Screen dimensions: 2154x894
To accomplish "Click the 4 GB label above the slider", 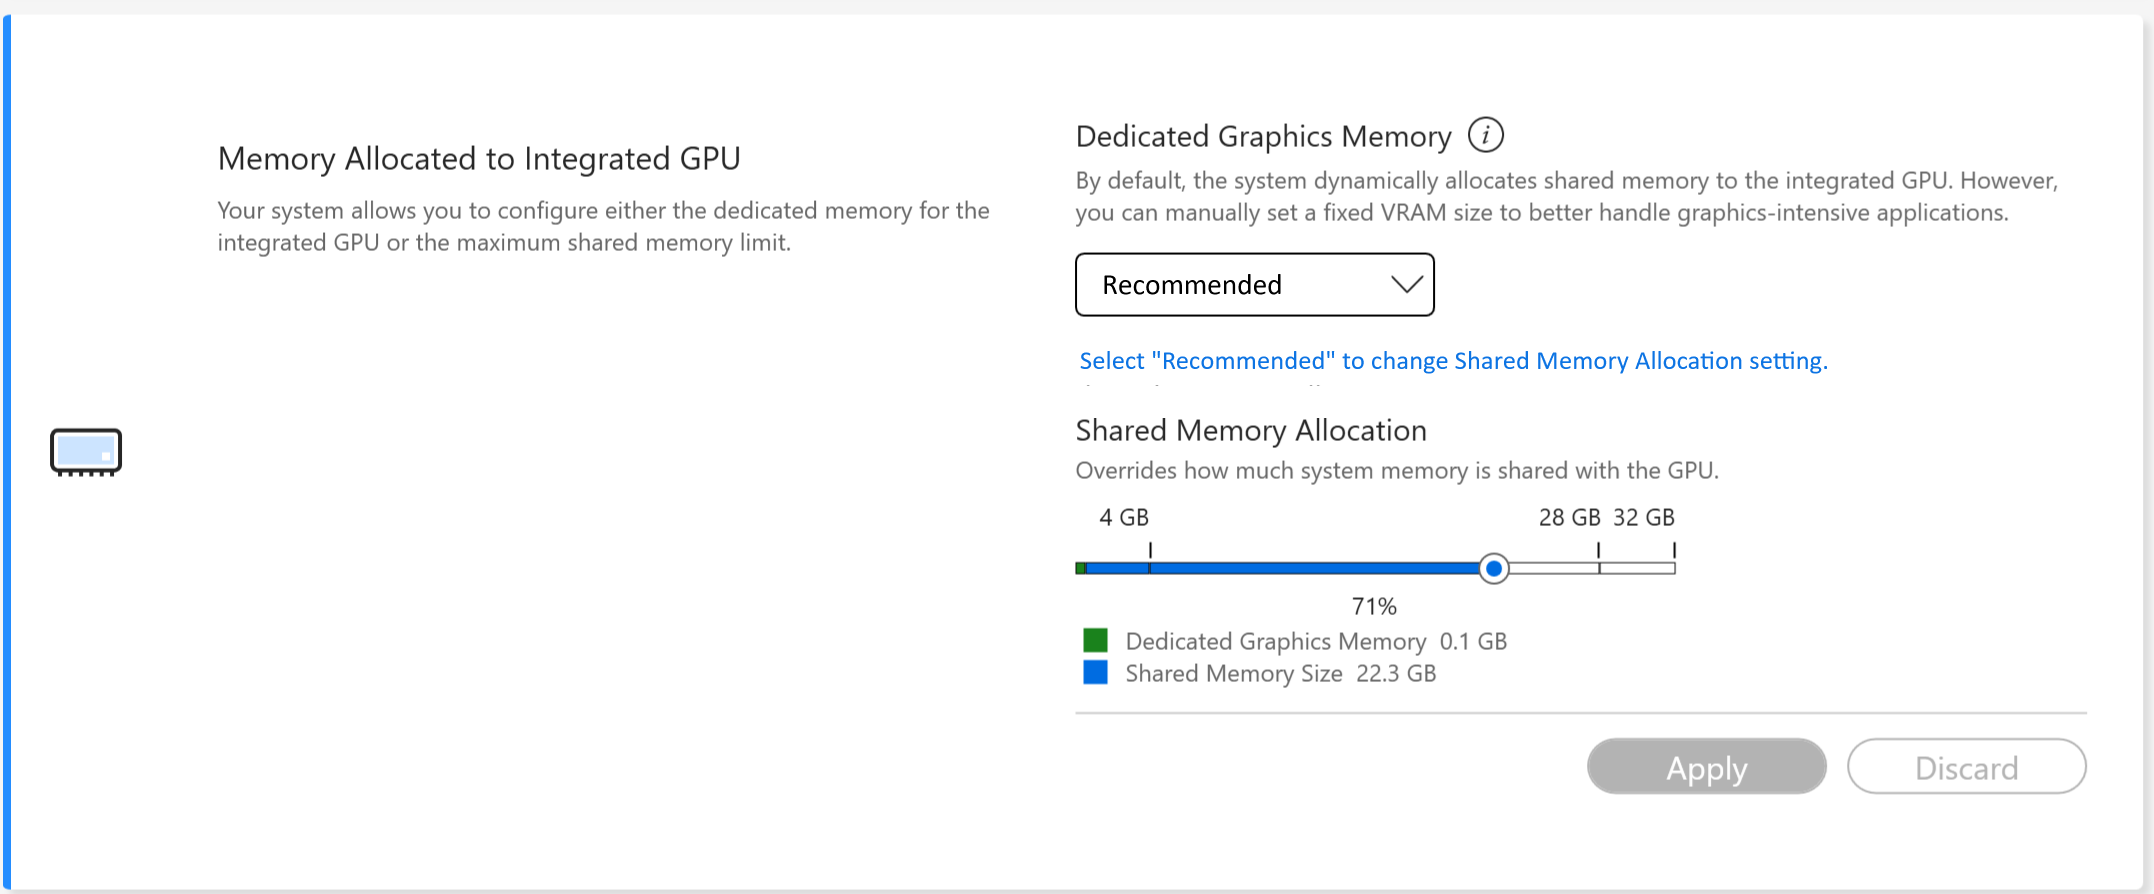I will point(1124,518).
